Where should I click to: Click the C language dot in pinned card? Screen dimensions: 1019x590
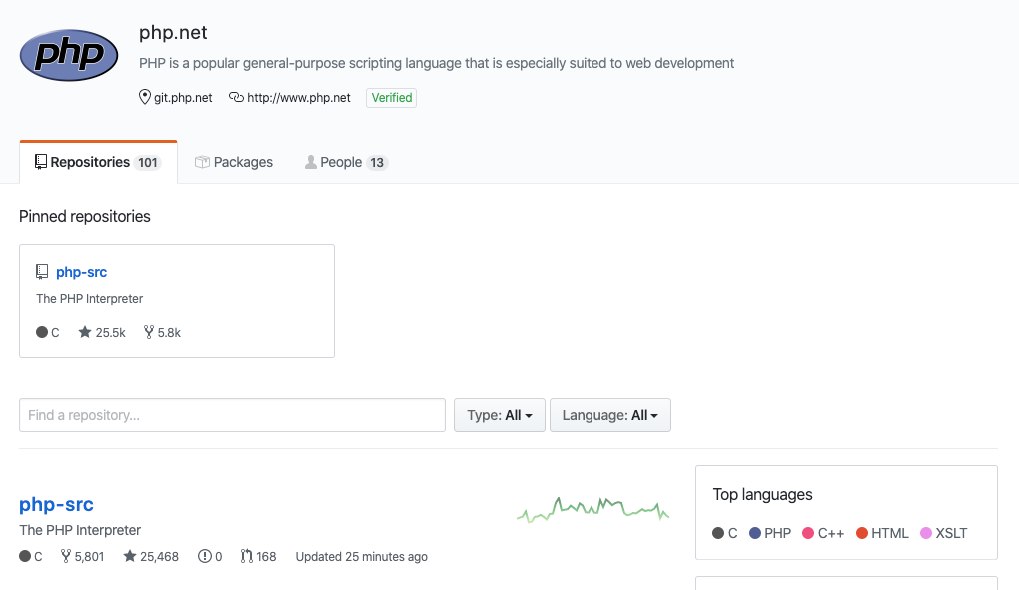(x=42, y=332)
